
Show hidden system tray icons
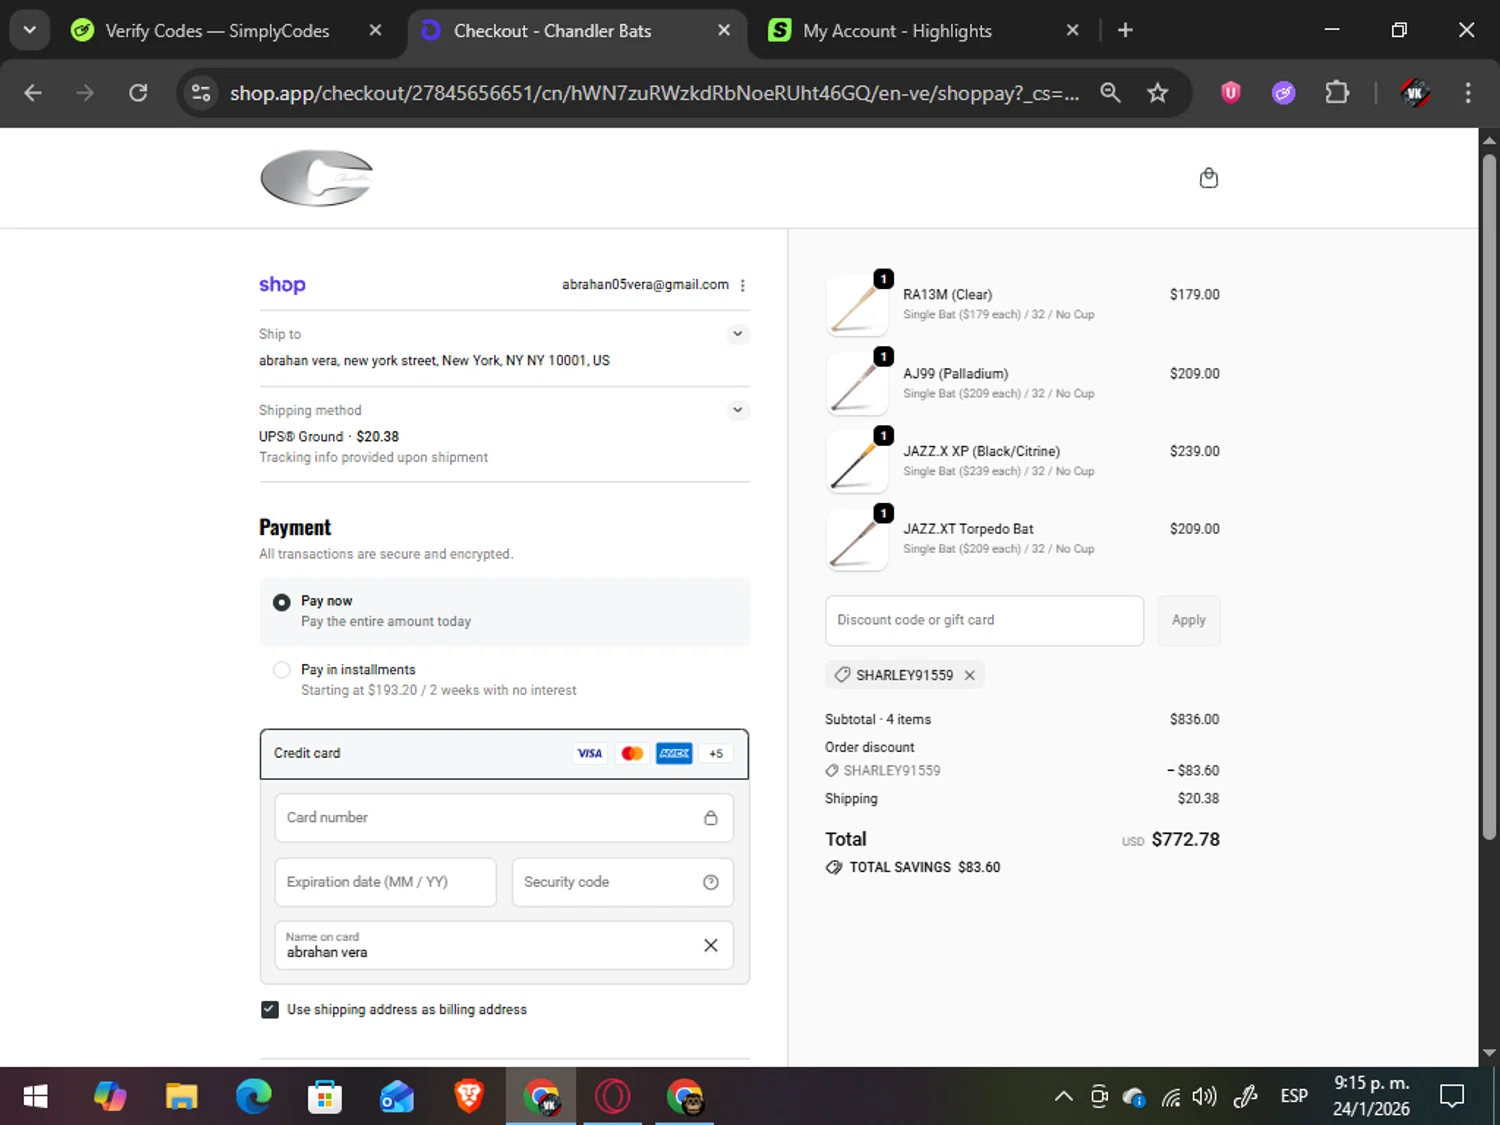pyautogui.click(x=1064, y=1097)
